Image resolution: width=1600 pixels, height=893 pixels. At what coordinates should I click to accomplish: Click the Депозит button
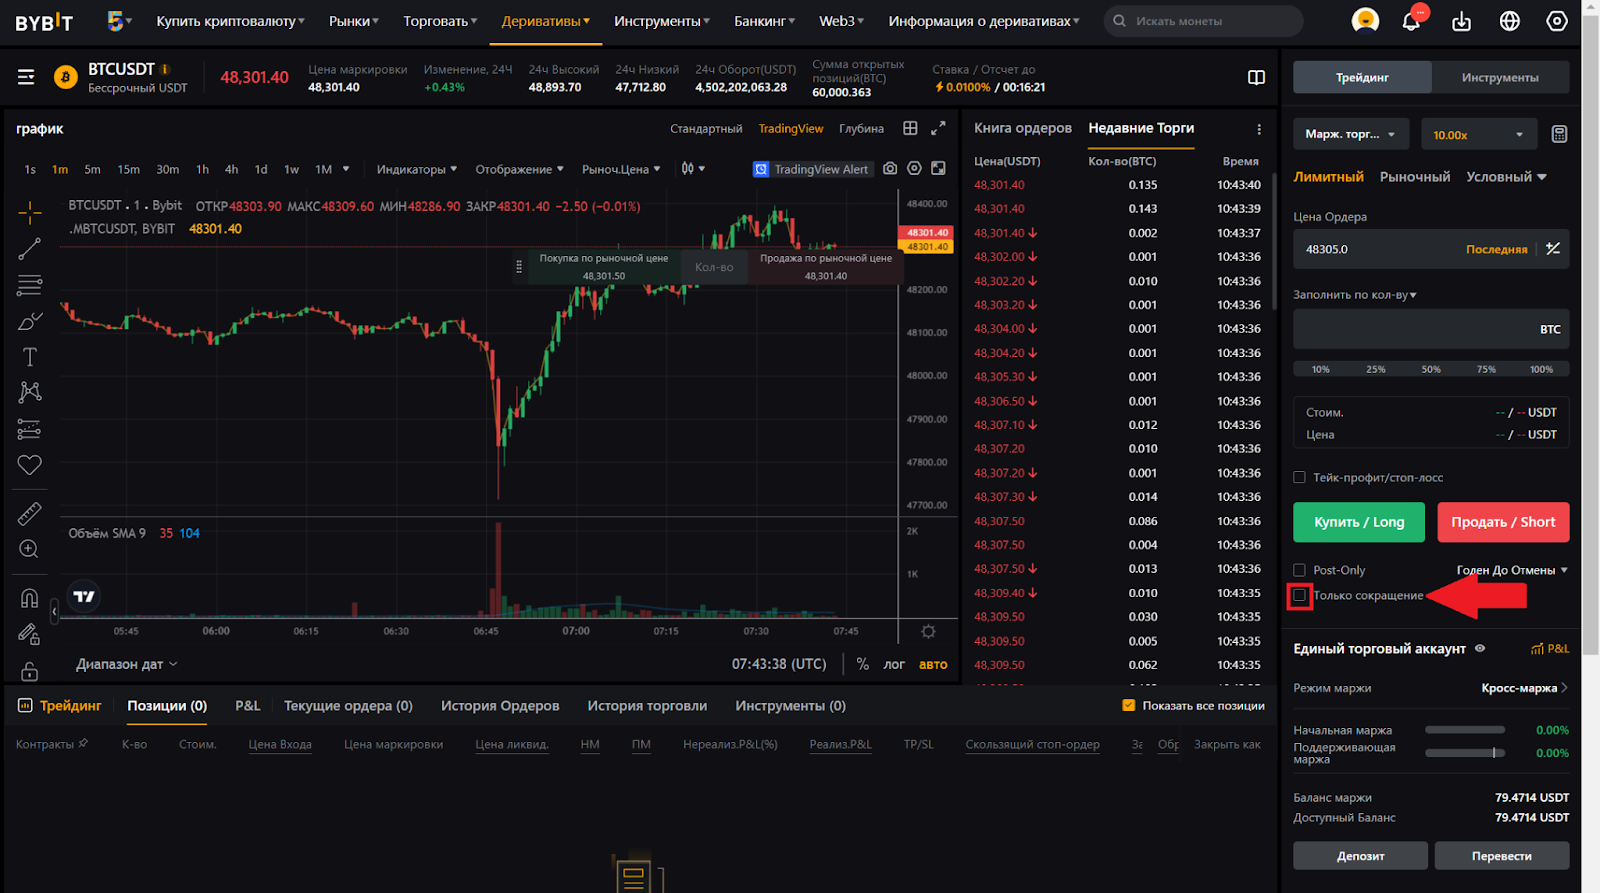[1361, 856]
